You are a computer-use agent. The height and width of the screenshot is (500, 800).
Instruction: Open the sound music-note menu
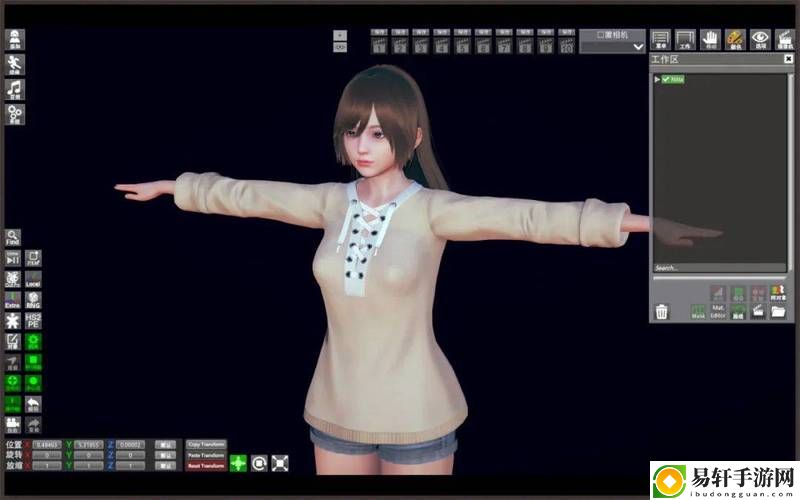[x=15, y=90]
